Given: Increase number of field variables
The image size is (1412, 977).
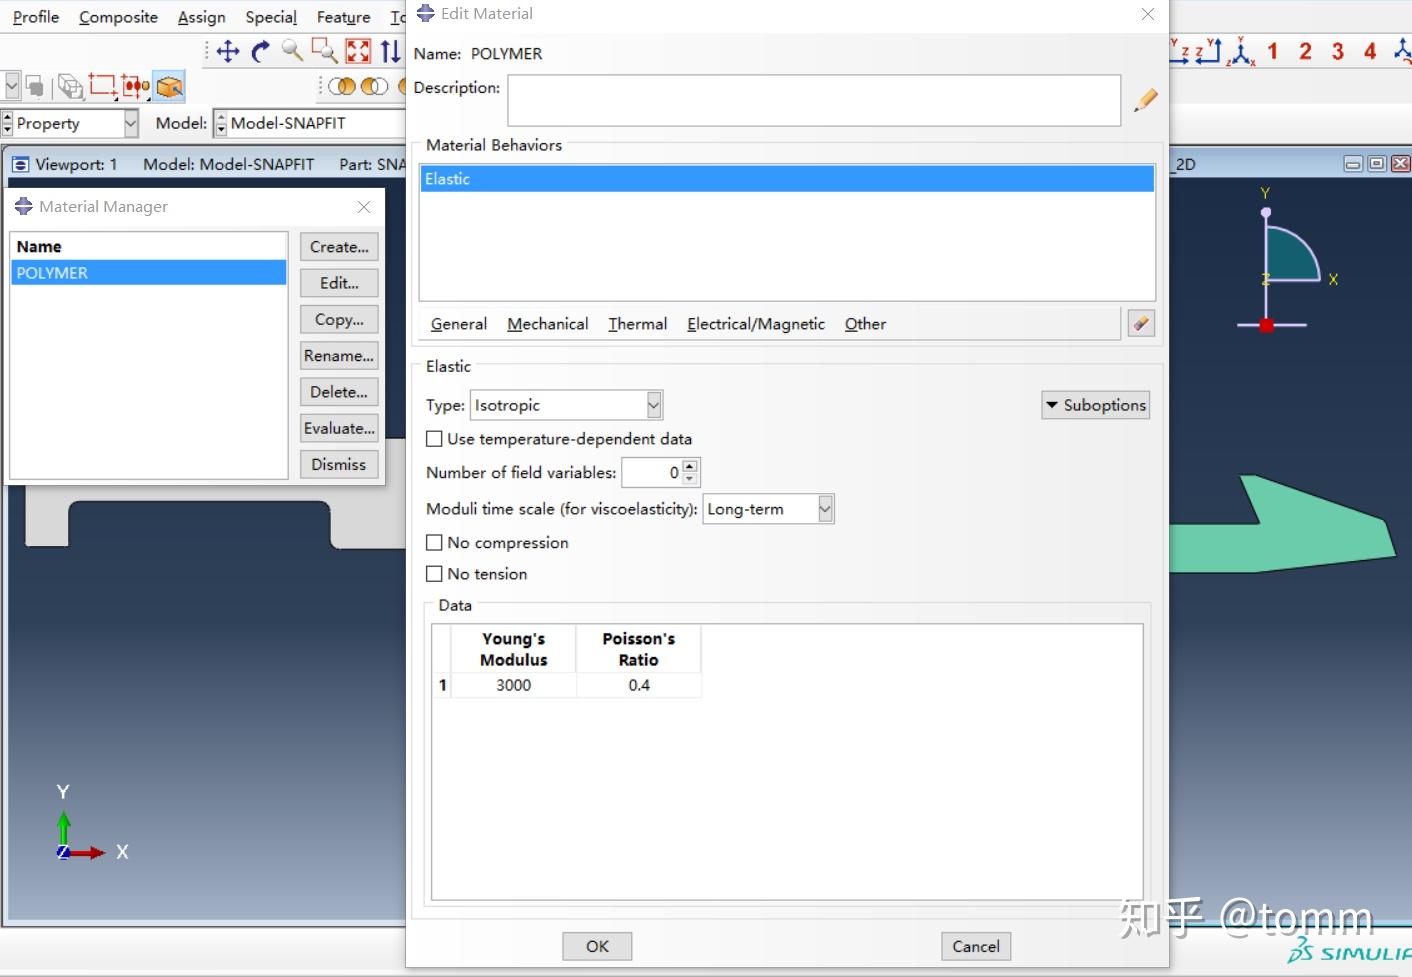Looking at the screenshot, I should pyautogui.click(x=690, y=465).
